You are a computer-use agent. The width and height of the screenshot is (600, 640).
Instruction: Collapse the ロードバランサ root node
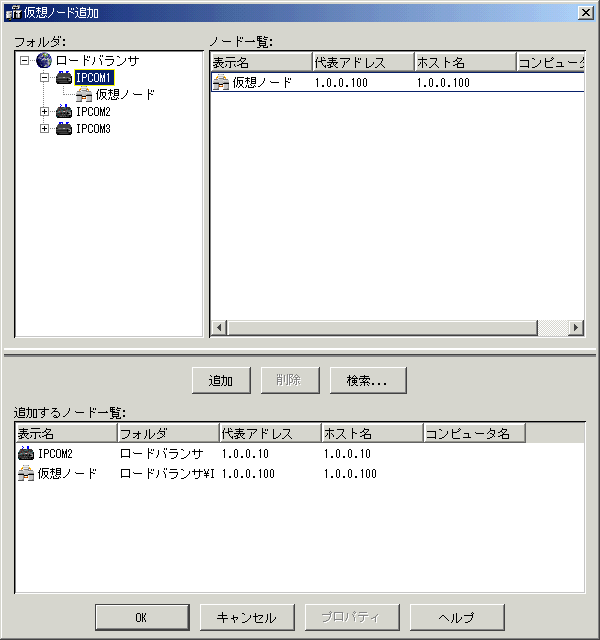(x=24, y=60)
